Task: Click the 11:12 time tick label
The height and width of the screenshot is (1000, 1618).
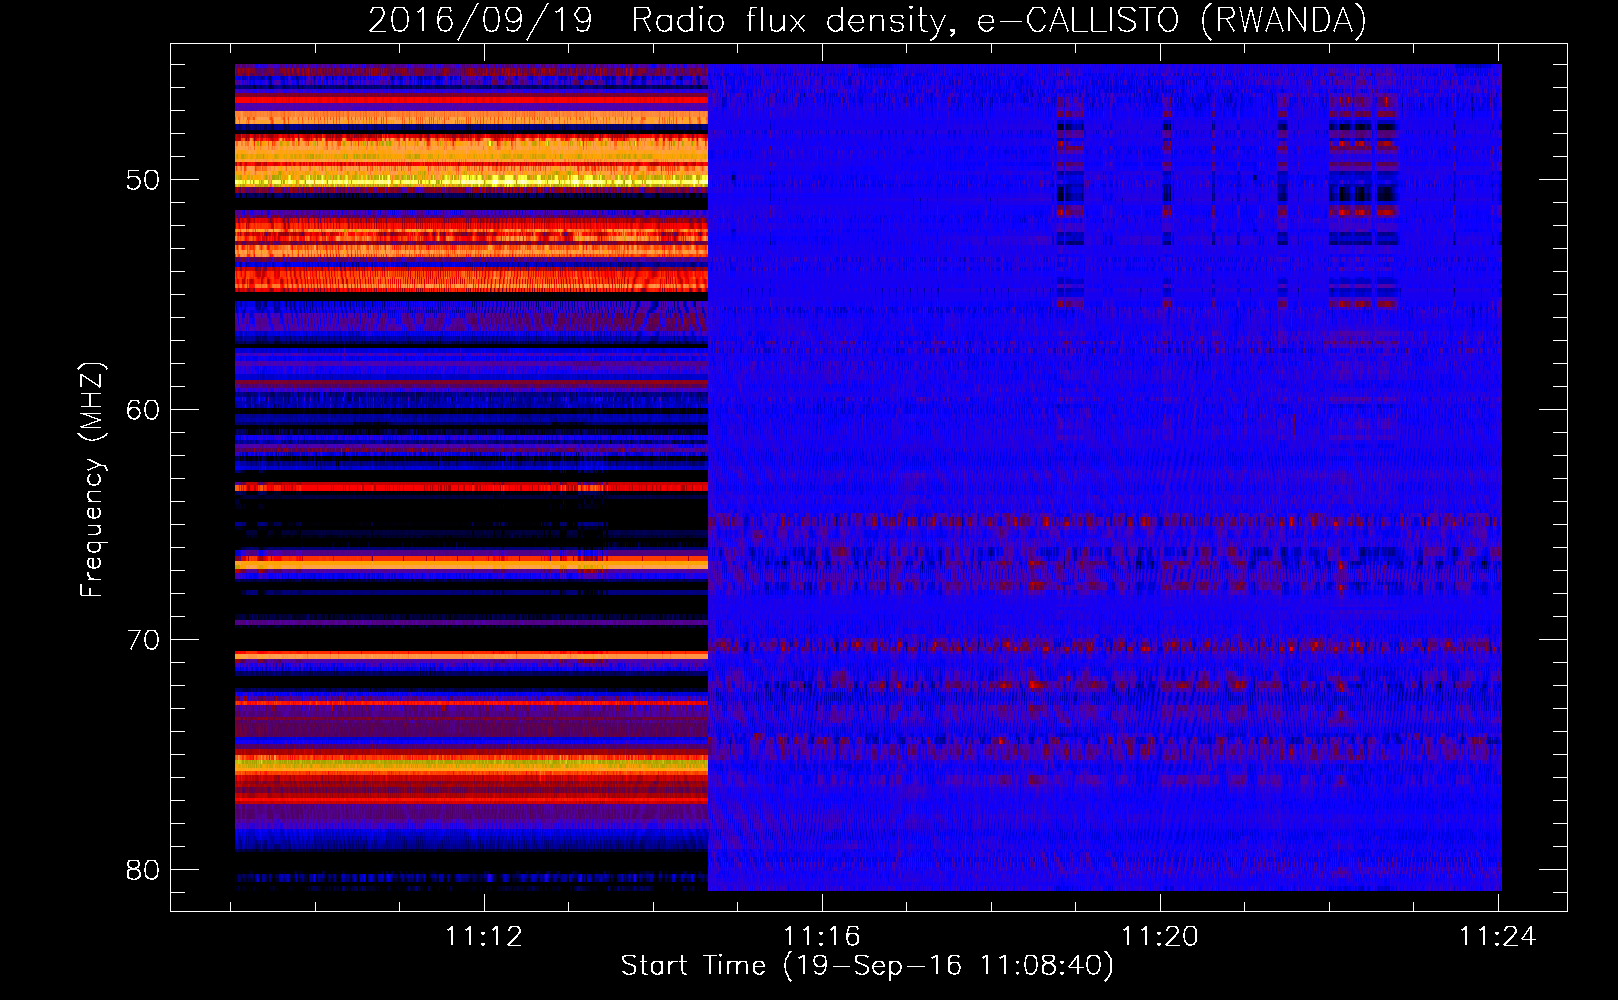Action: [484, 937]
